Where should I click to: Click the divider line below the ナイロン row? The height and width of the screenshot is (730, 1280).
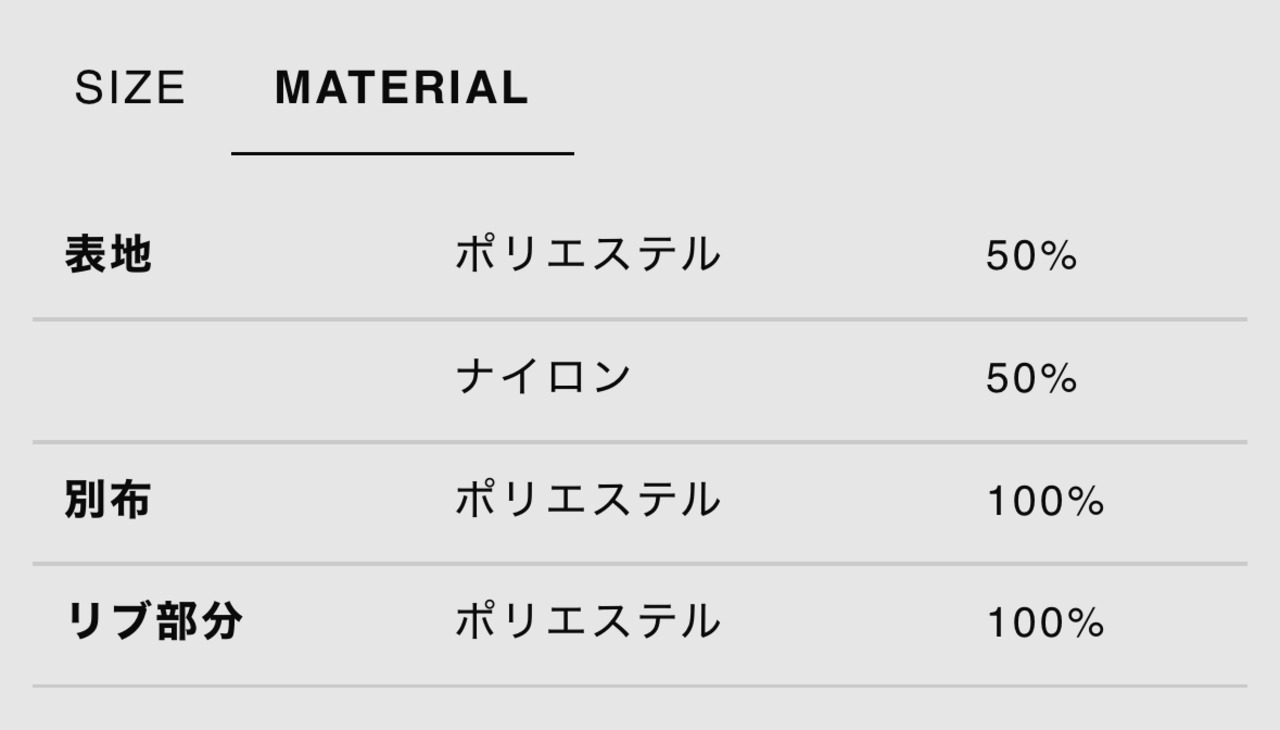640,441
